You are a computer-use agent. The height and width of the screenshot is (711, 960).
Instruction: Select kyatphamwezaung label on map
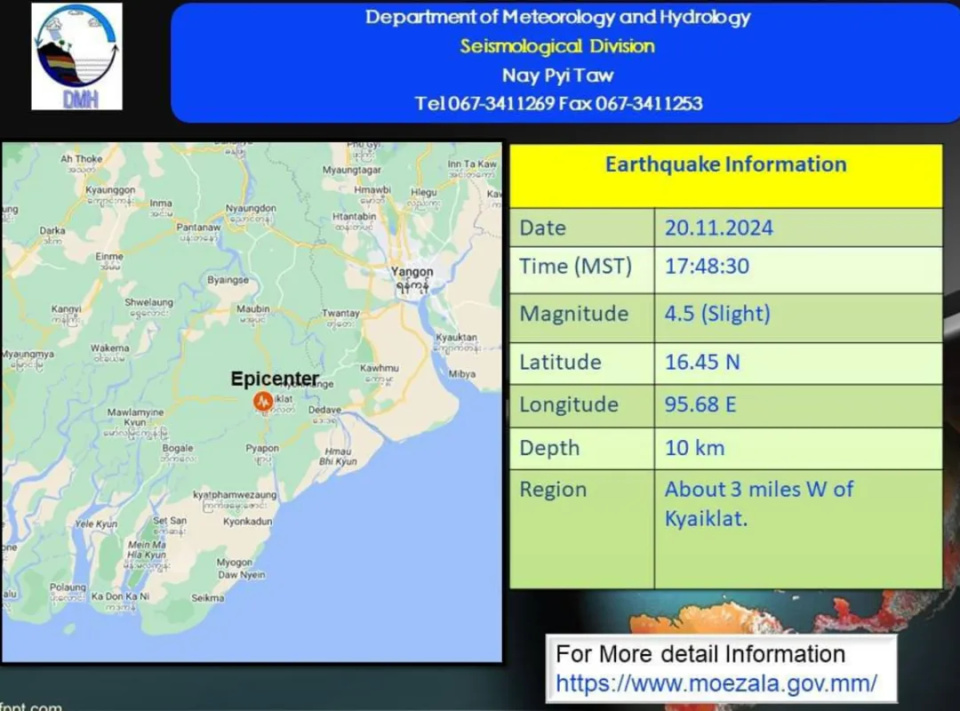coord(234,494)
